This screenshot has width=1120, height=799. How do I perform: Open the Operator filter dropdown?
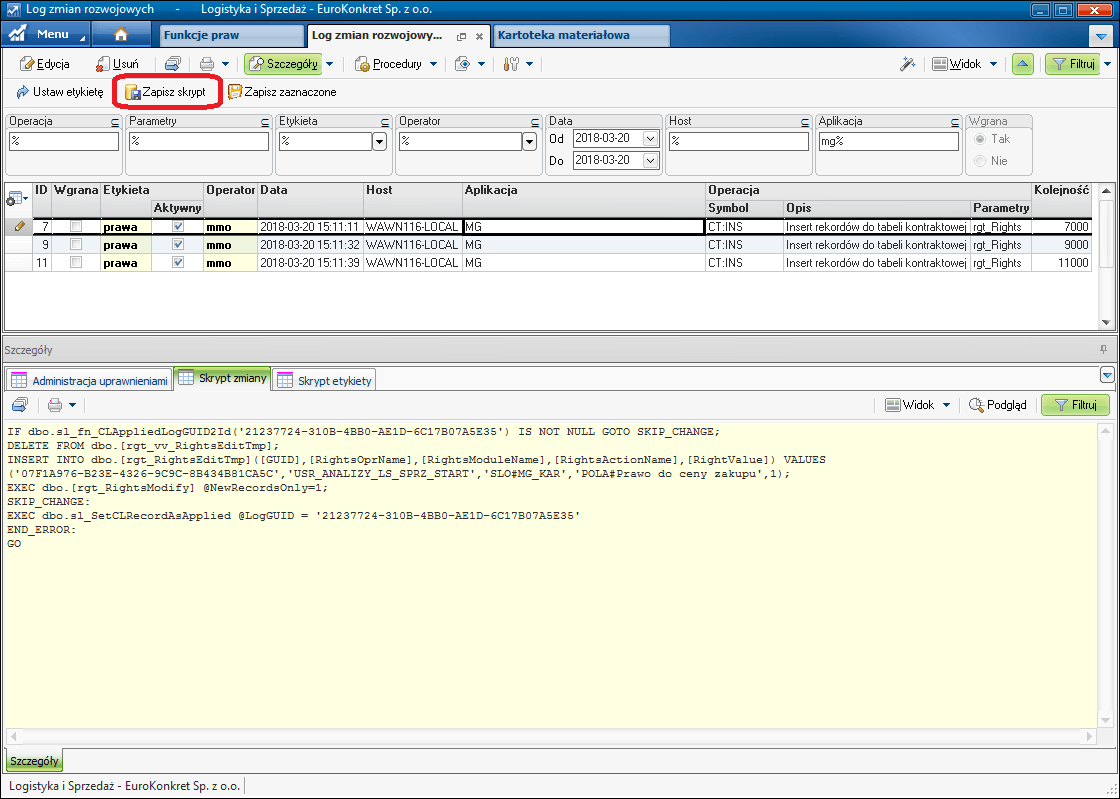tap(529, 141)
